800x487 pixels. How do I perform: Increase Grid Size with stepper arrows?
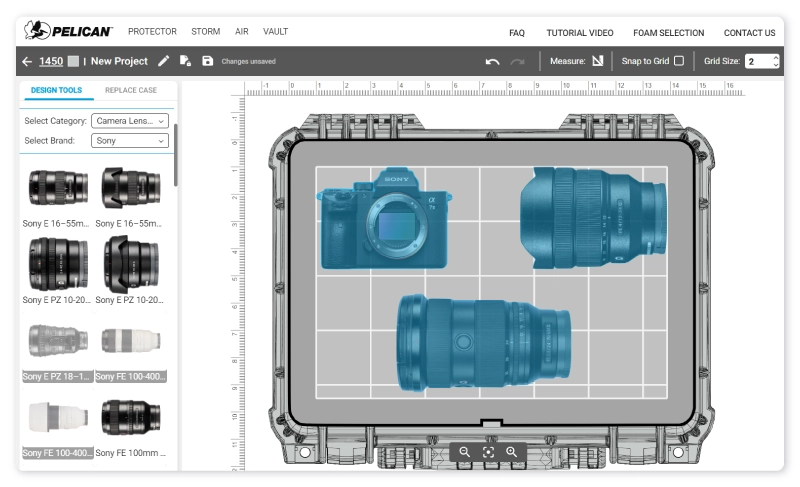coord(776,58)
